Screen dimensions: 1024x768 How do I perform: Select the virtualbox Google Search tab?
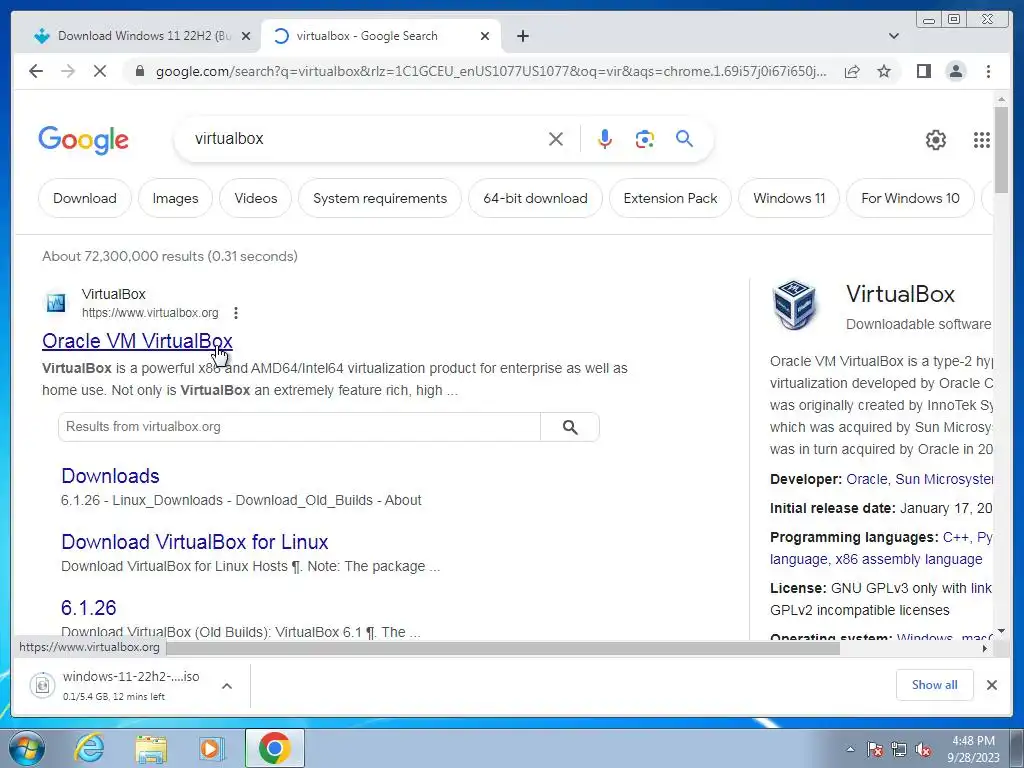click(381, 36)
